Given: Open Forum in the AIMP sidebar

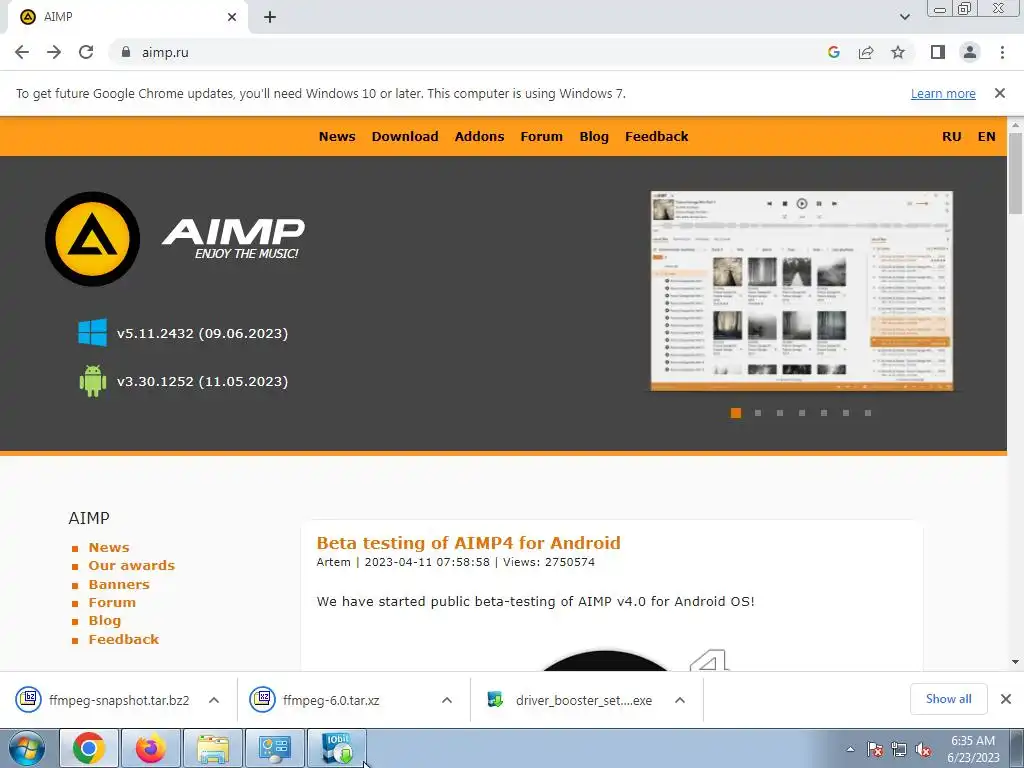Looking at the screenshot, I should [x=112, y=602].
